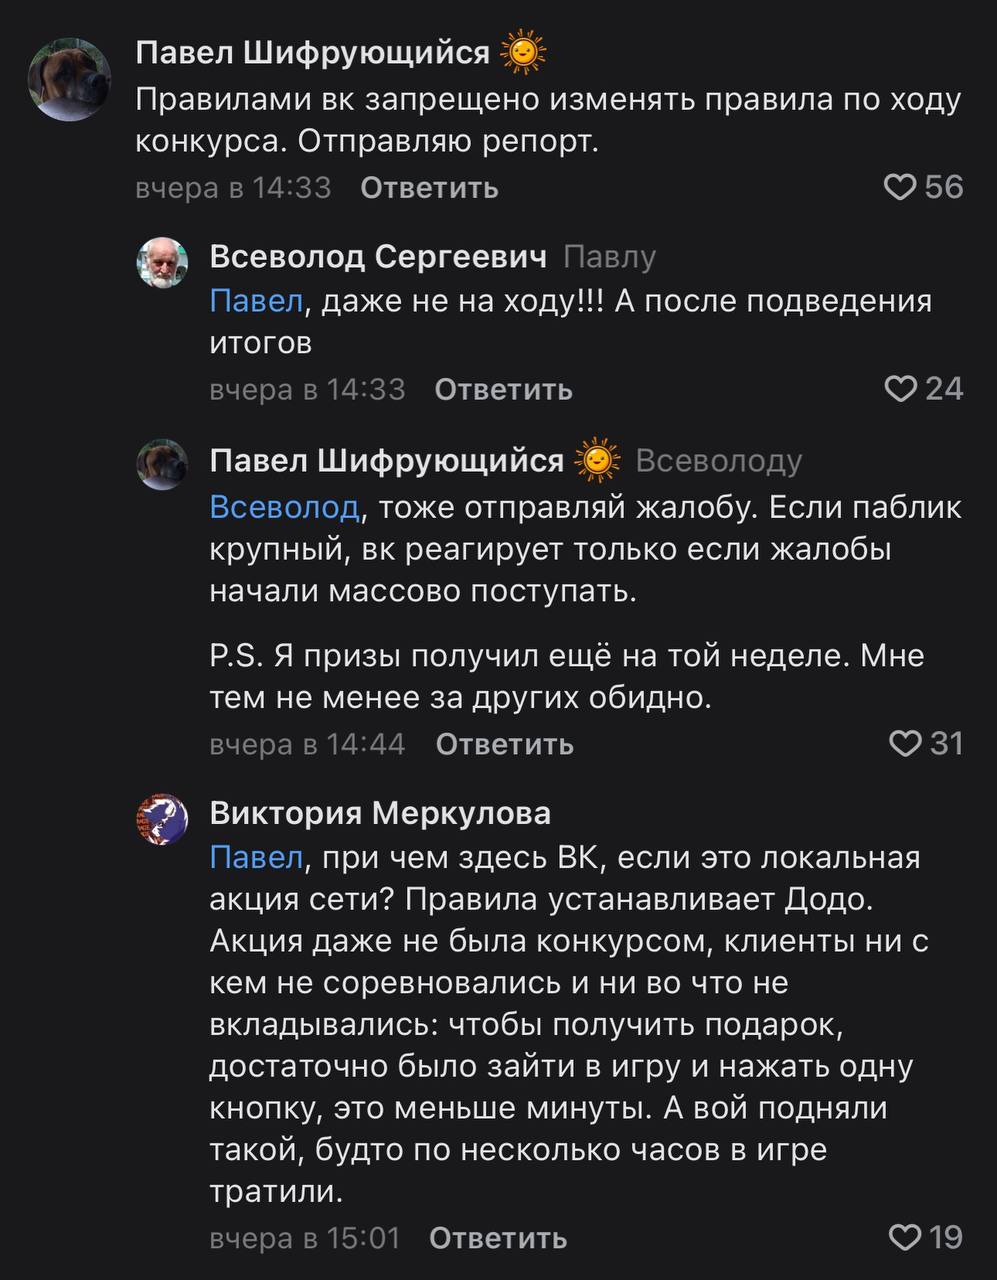This screenshot has height=1280, width=997.
Task: Open Pavel's dog avatar on top comment
Action: (x=68, y=79)
